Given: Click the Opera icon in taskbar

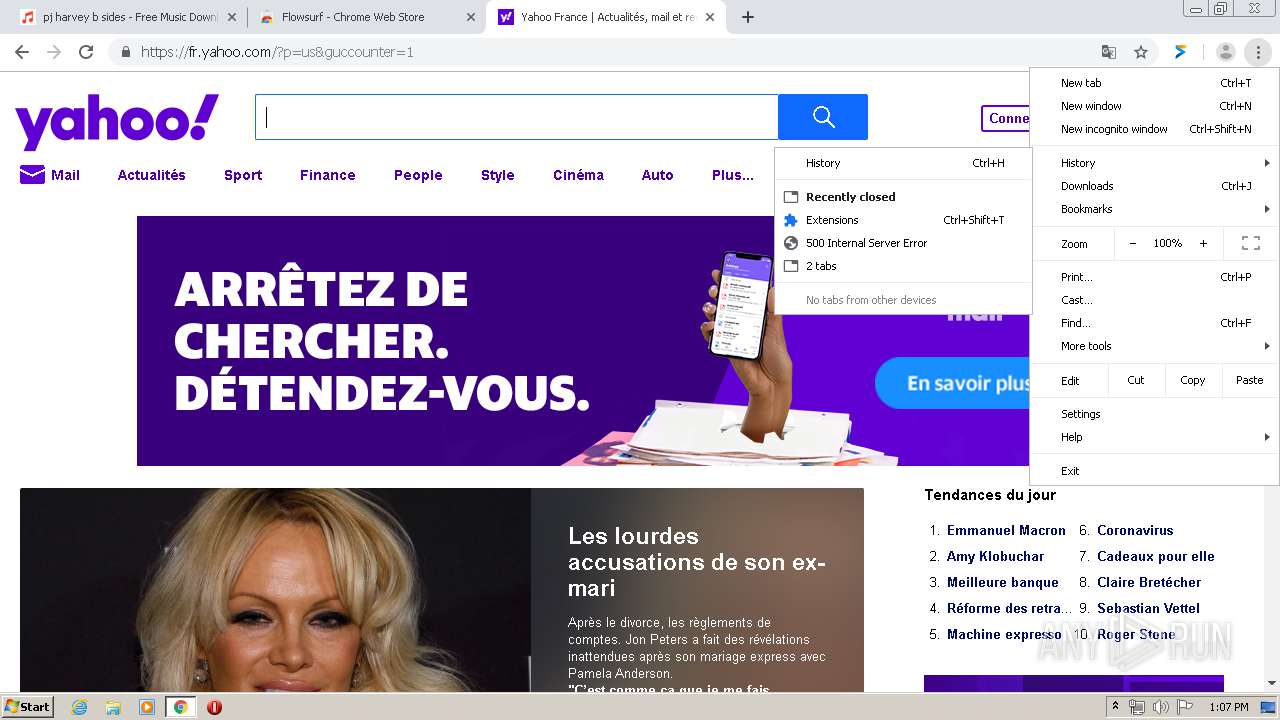Looking at the screenshot, I should coord(214,707).
